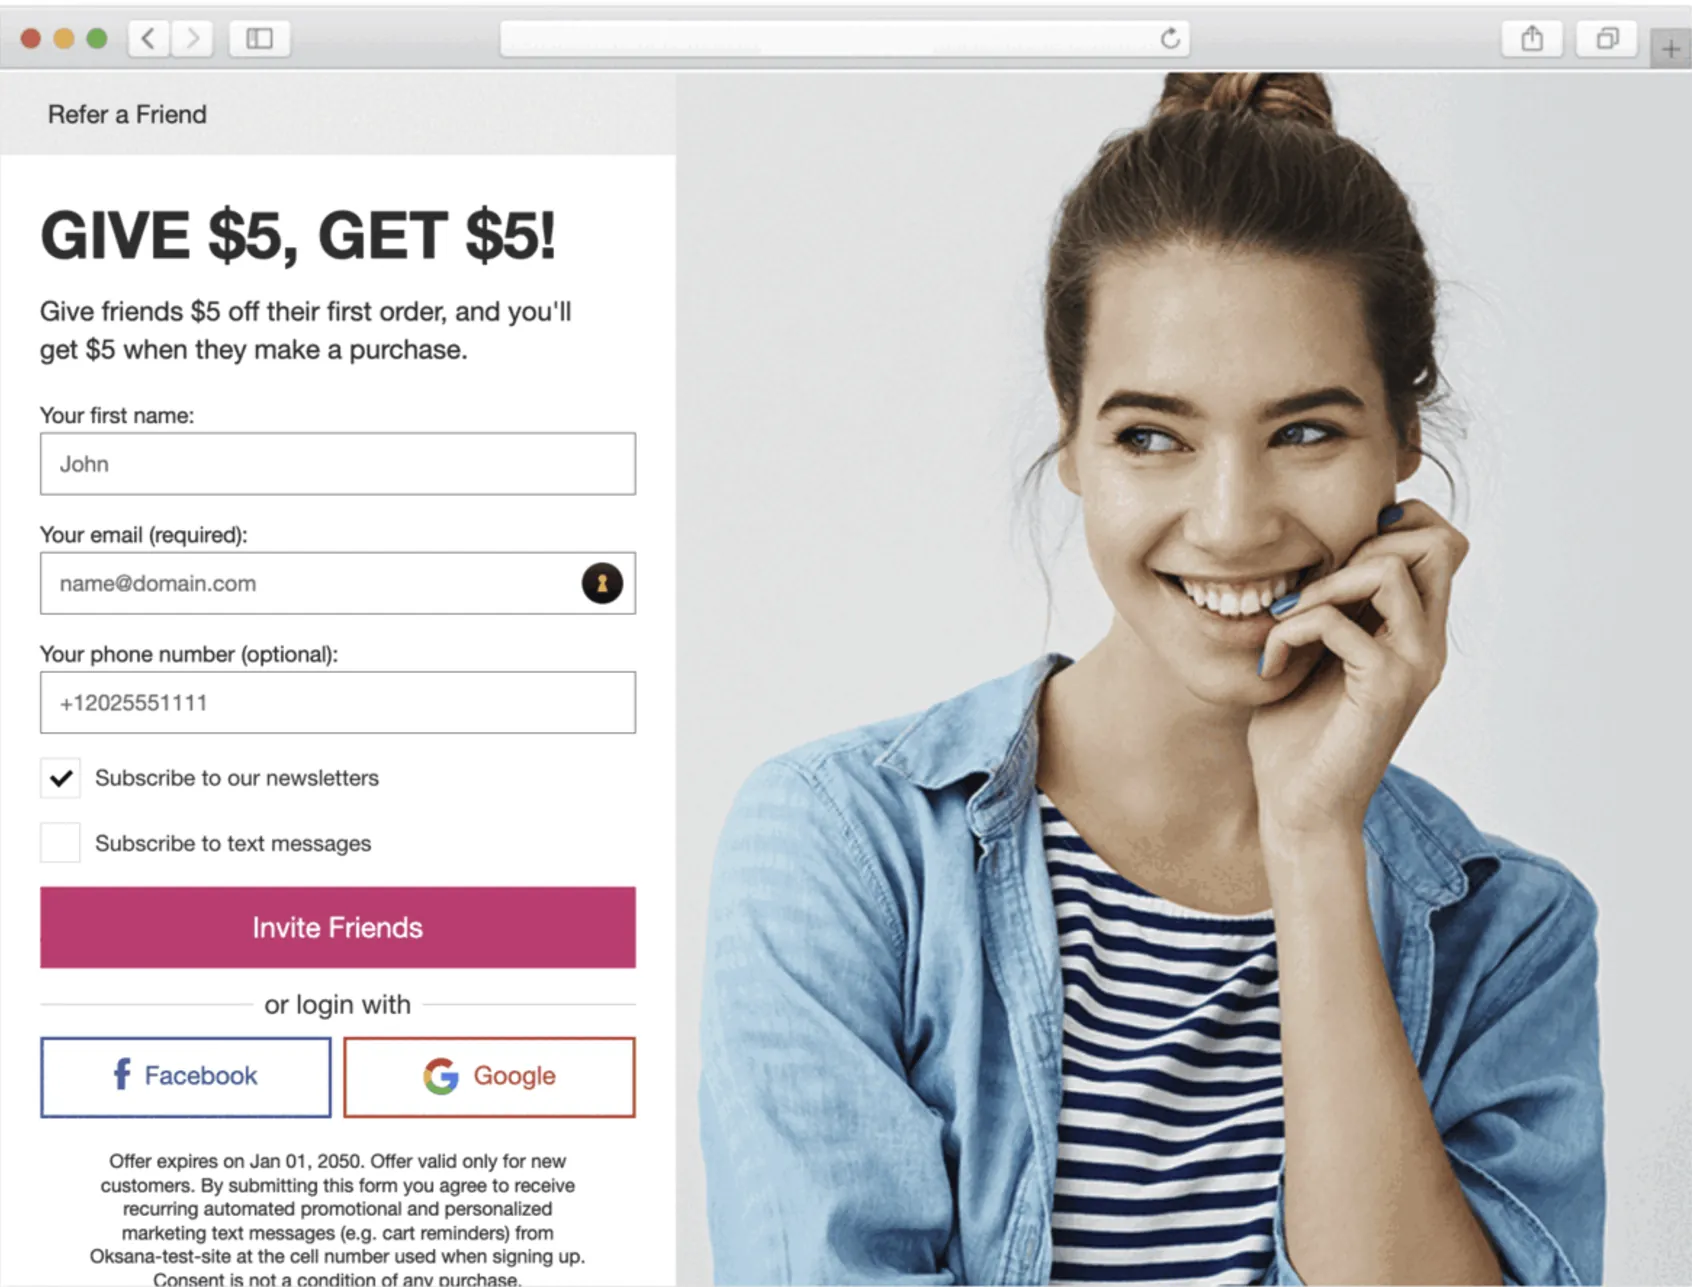The height and width of the screenshot is (1287, 1692).
Task: Show all tabs overview icon
Action: 1607,39
